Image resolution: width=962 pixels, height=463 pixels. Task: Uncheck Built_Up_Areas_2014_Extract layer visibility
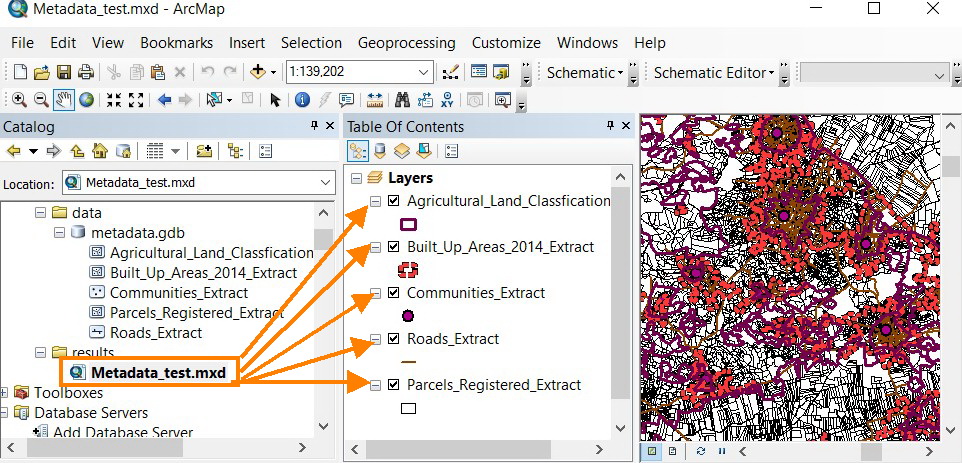click(x=393, y=247)
